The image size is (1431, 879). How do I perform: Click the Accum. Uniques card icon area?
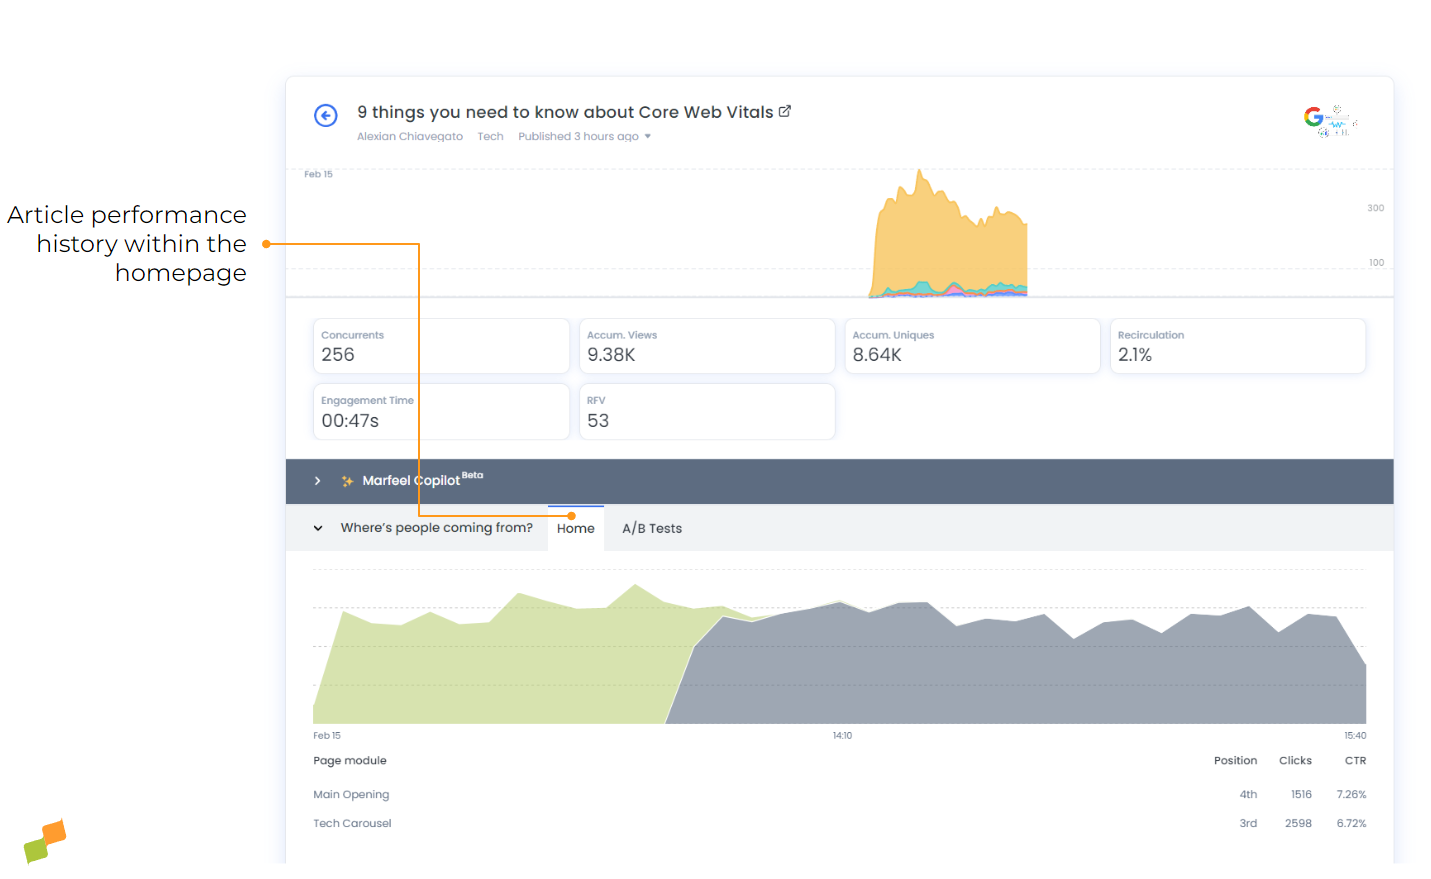[972, 346]
